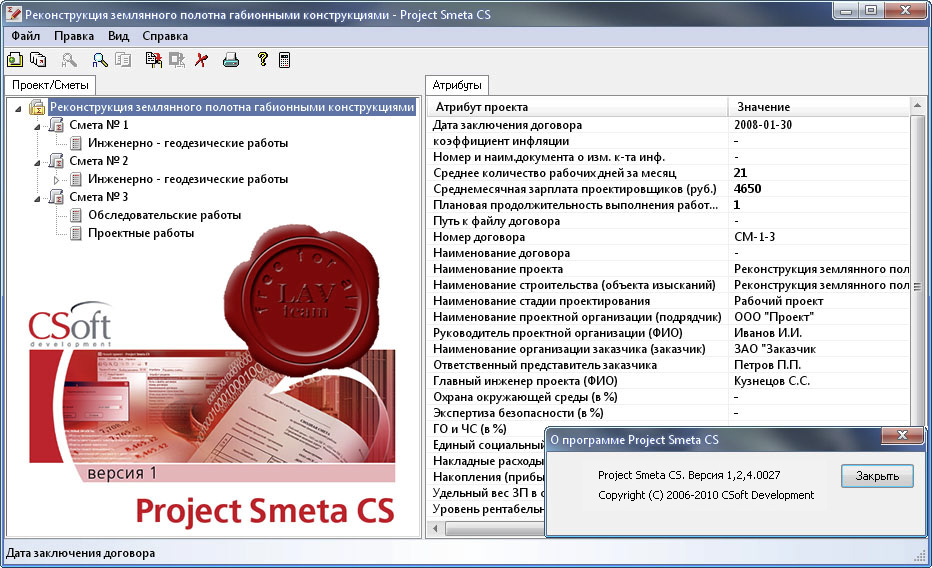
Task: Click the yellow question mark help icon
Action: 262,59
